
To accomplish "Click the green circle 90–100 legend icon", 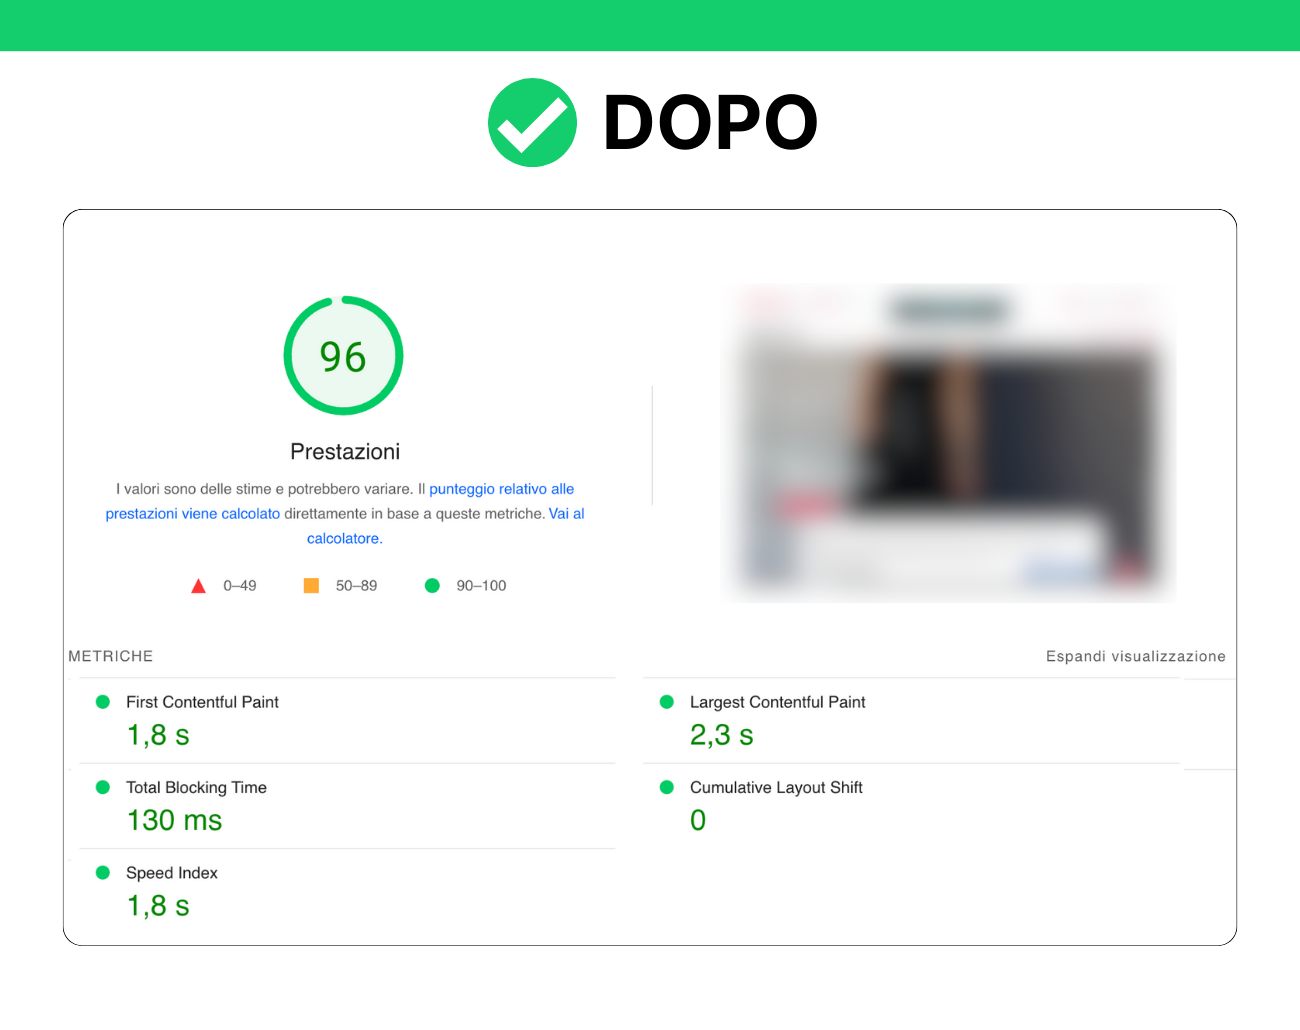I will click(x=432, y=585).
